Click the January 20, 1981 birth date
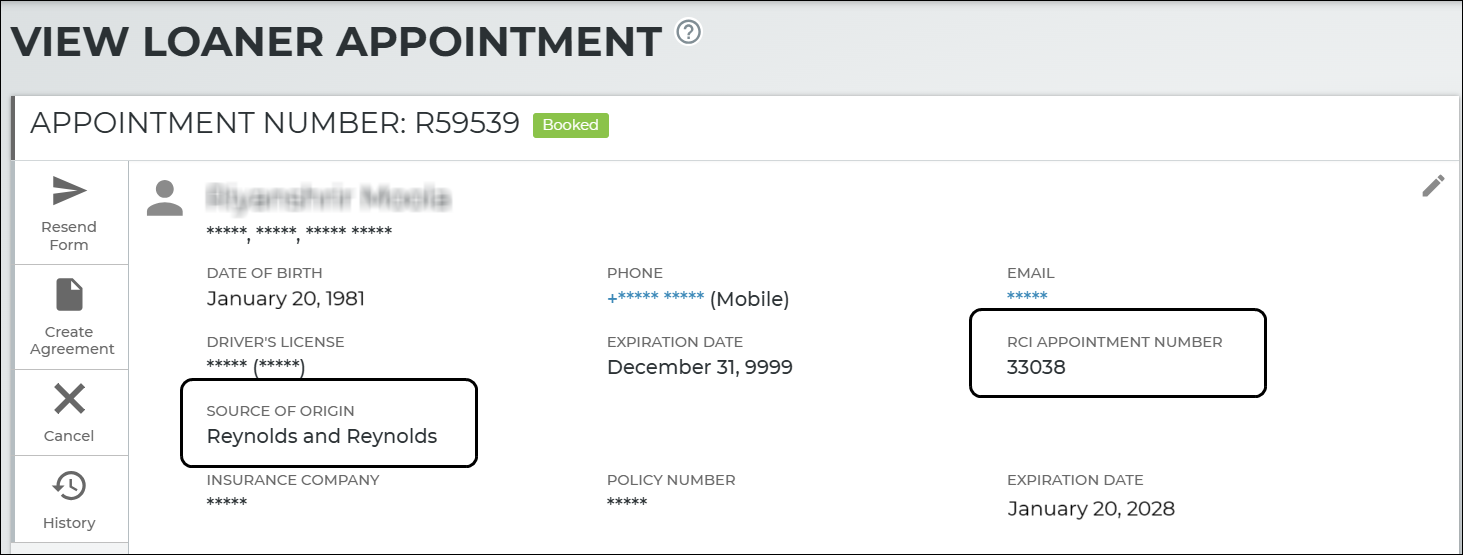1463x555 pixels. tap(285, 298)
